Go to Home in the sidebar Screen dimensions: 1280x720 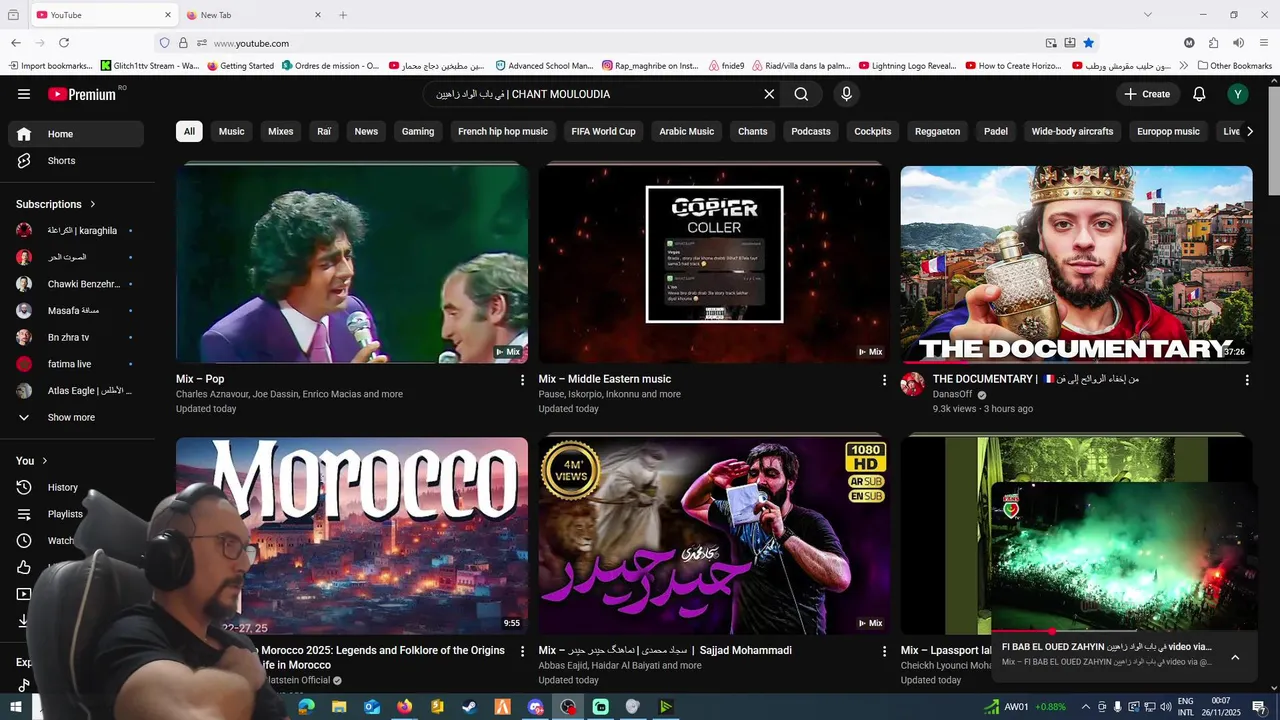(76, 134)
